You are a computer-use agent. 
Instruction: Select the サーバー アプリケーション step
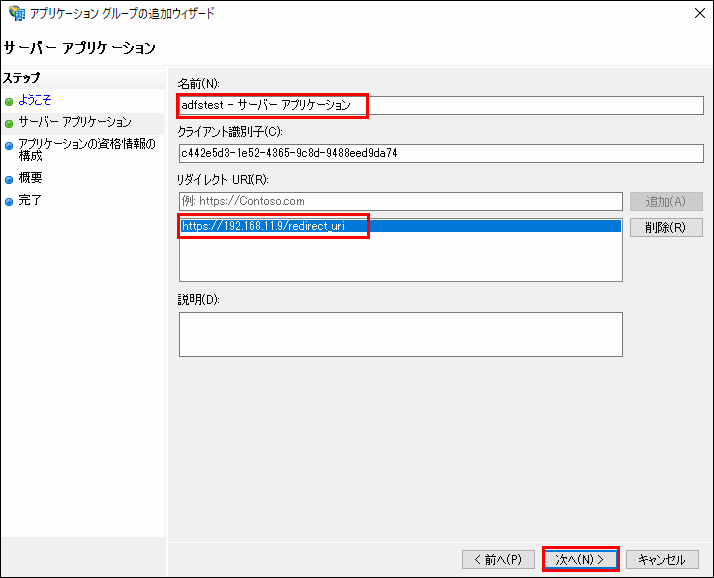click(75, 122)
